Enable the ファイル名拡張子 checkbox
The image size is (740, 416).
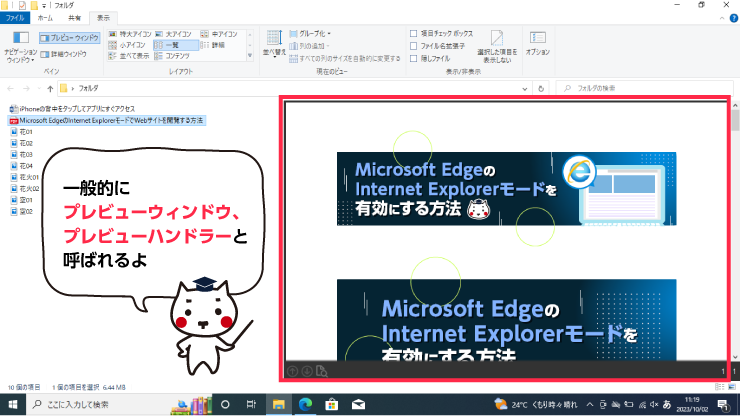[x=413, y=46]
